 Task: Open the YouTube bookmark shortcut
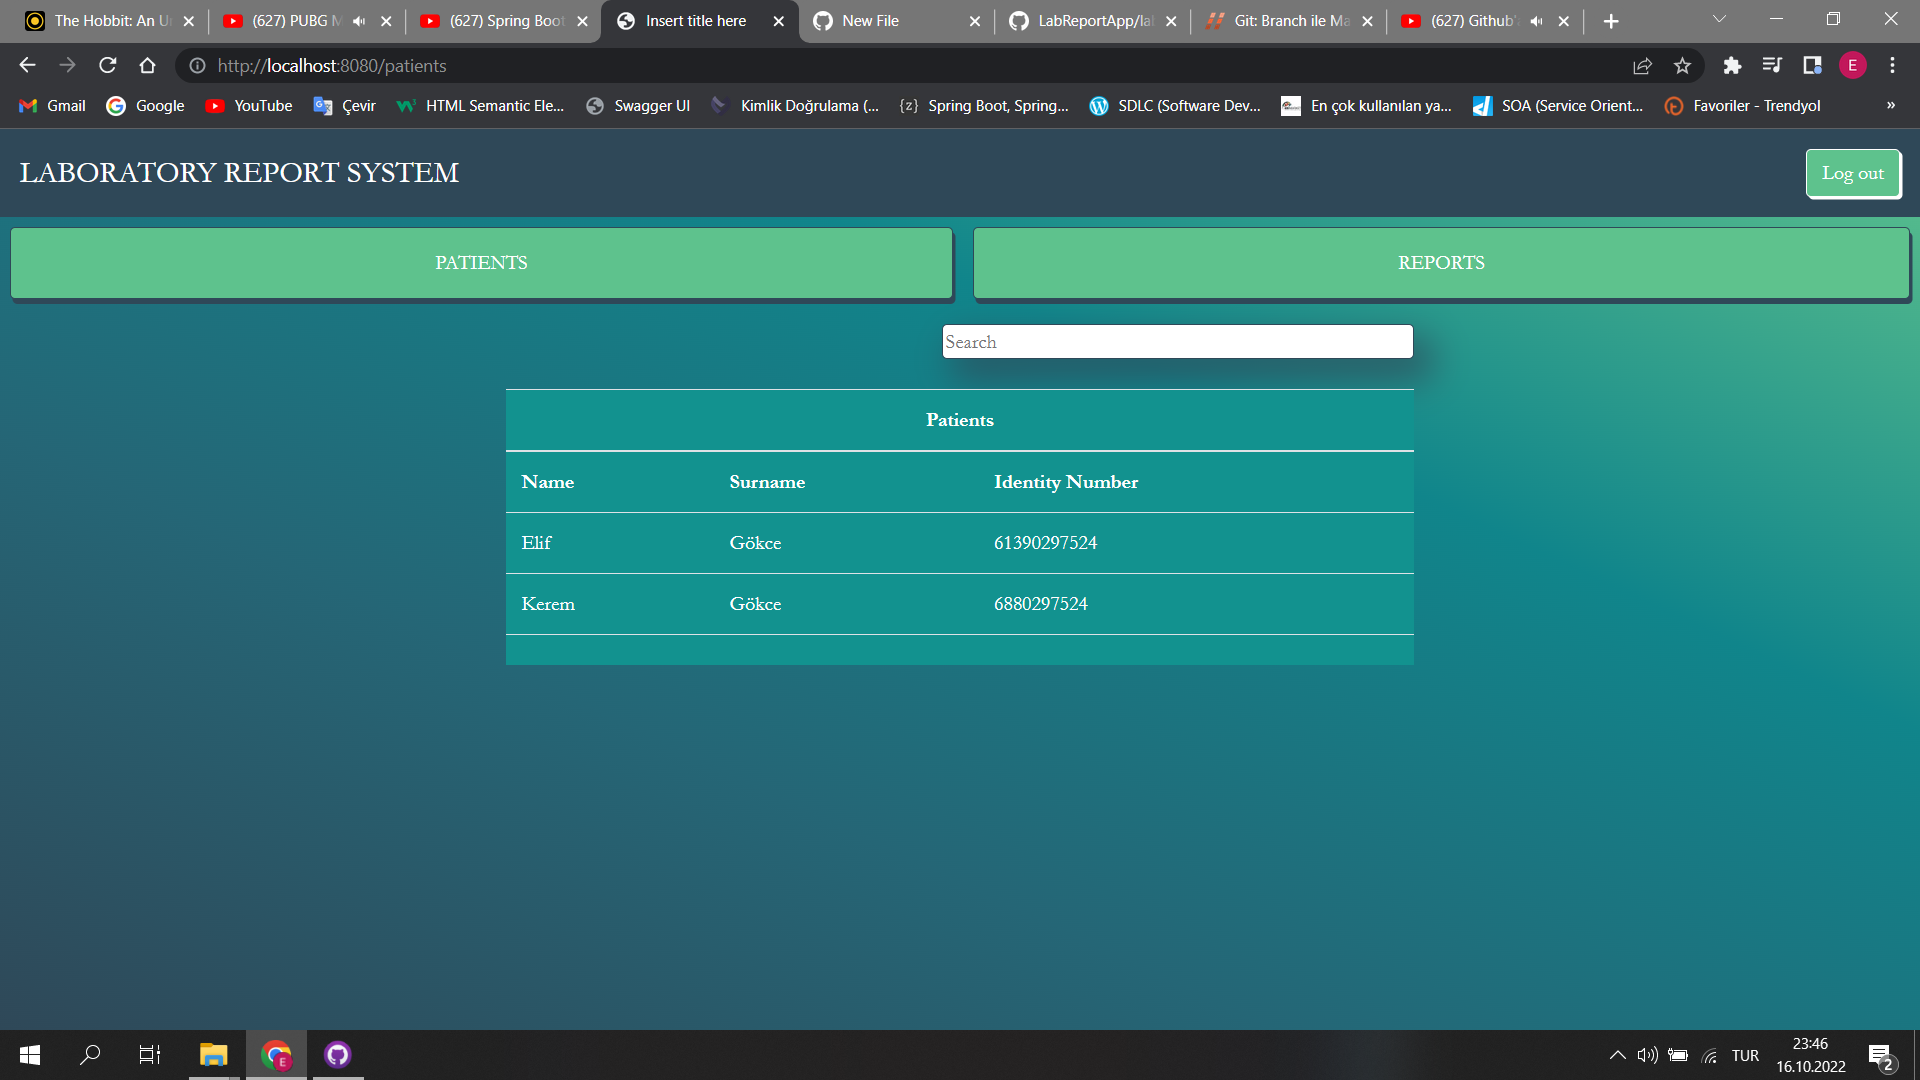click(x=248, y=105)
